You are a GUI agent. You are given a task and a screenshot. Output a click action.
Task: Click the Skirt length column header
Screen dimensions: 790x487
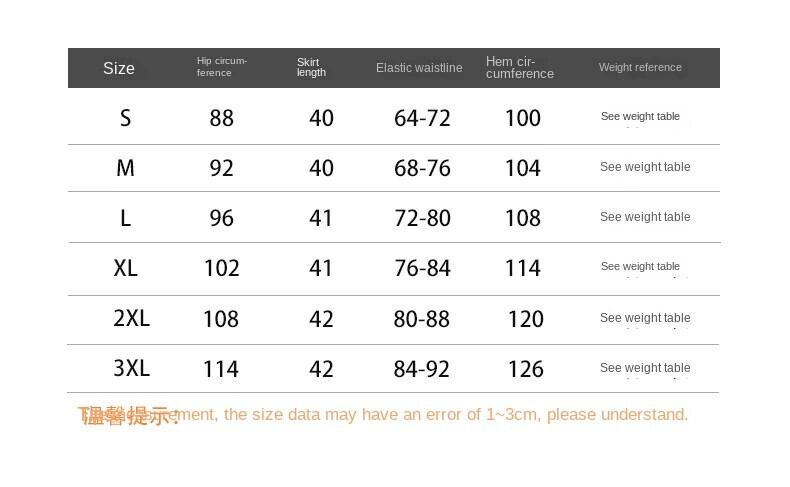pyautogui.click(x=311, y=67)
